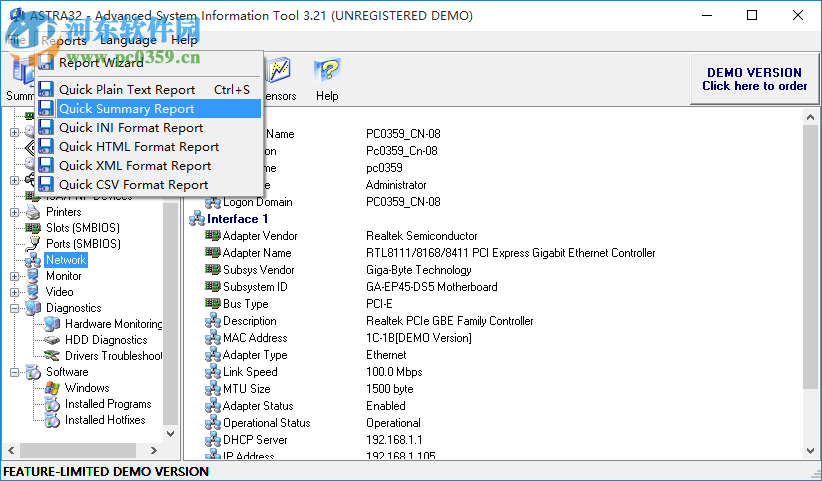Click the save icon beside Quick XML Format Report
This screenshot has height=481, width=822.
tap(46, 166)
